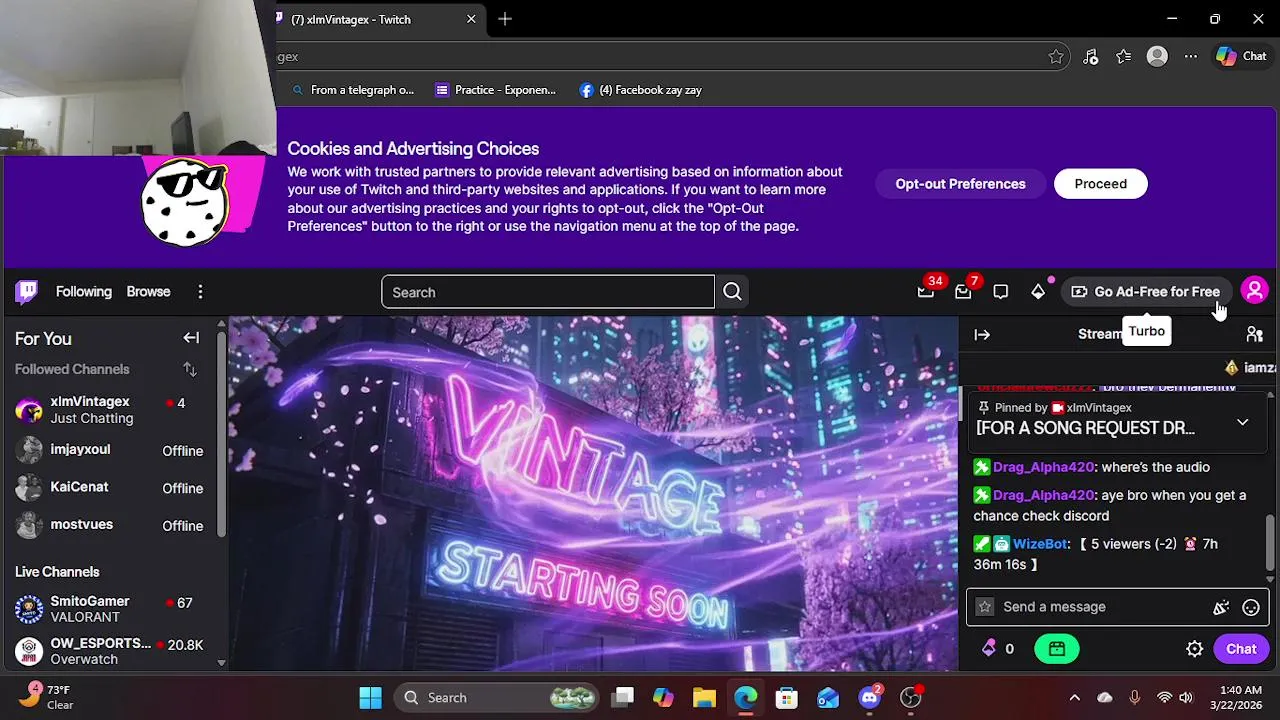Click xlmVintagex name in pinned message
The width and height of the screenshot is (1280, 720).
point(1099,408)
